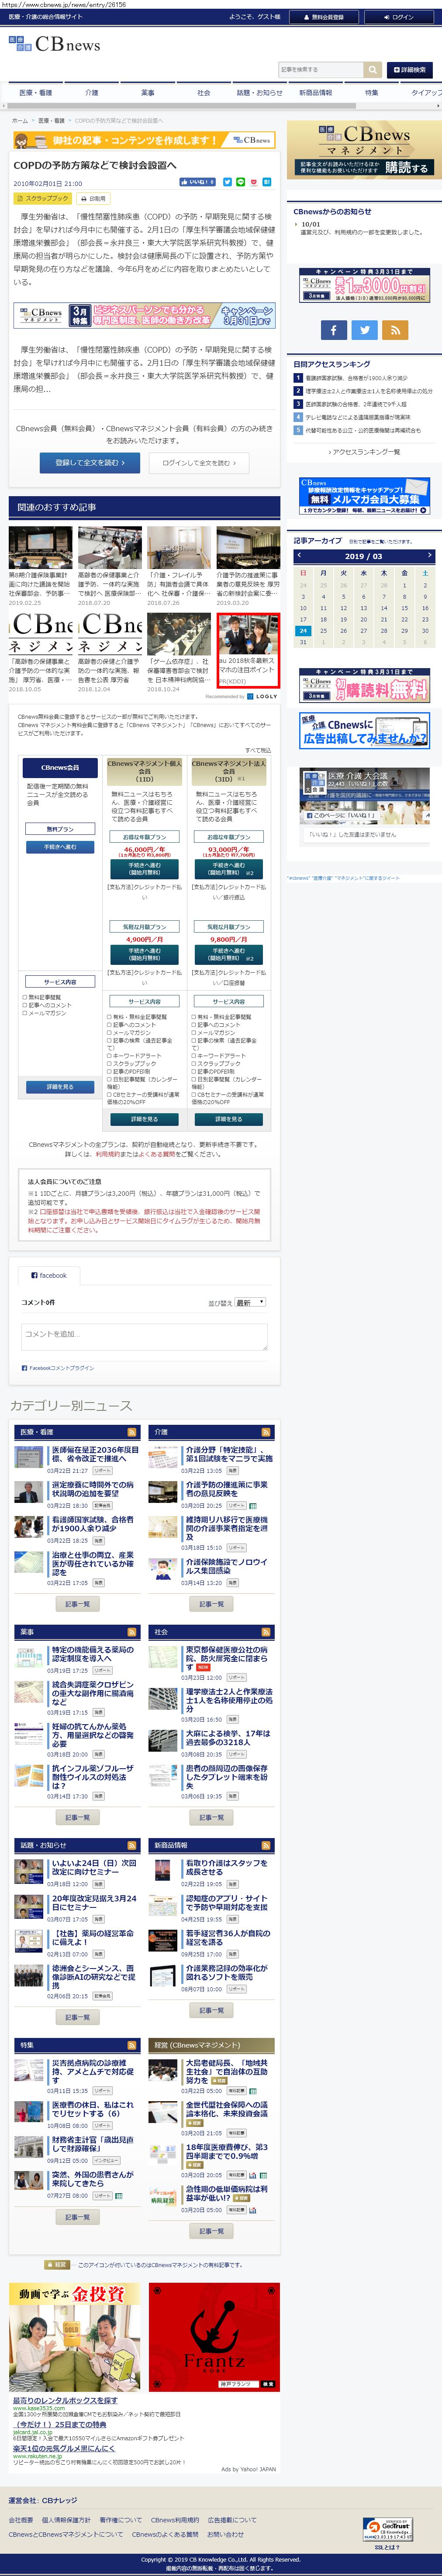The height and width of the screenshot is (2576, 442).
Task: Click お問い合わせ footer link
Action: pyautogui.click(x=225, y=2534)
